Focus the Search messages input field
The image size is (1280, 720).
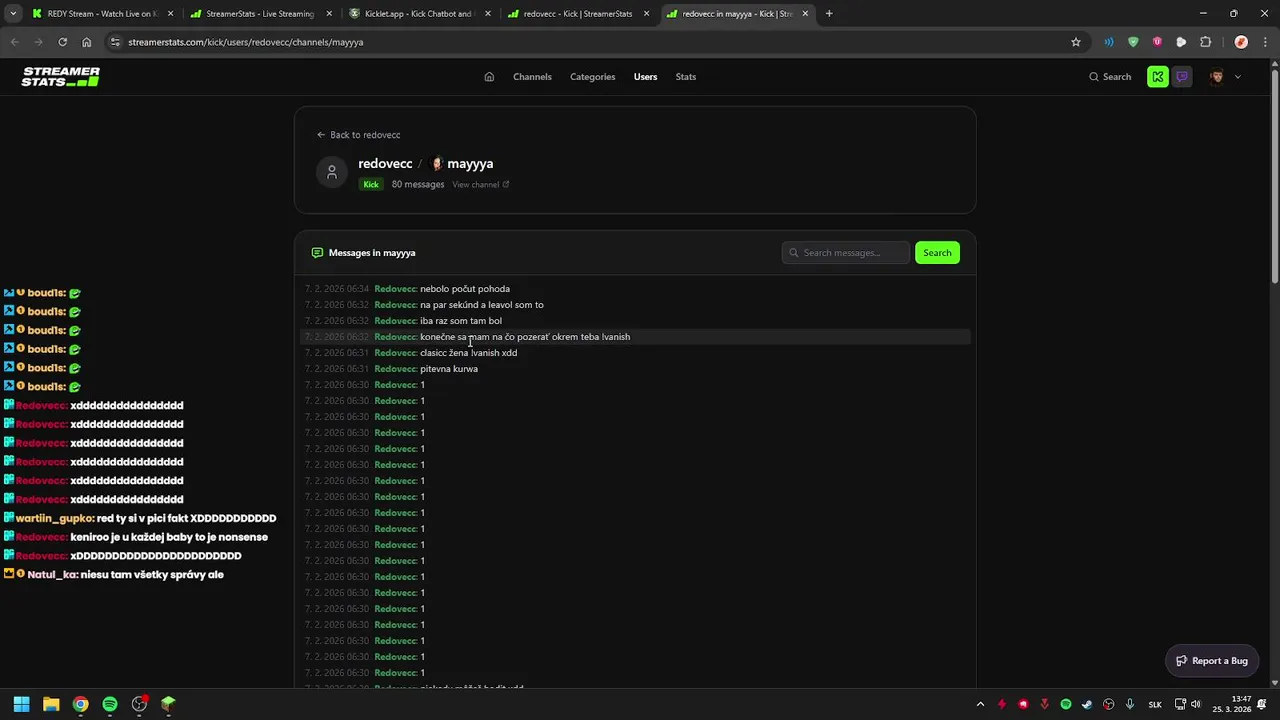[846, 253]
